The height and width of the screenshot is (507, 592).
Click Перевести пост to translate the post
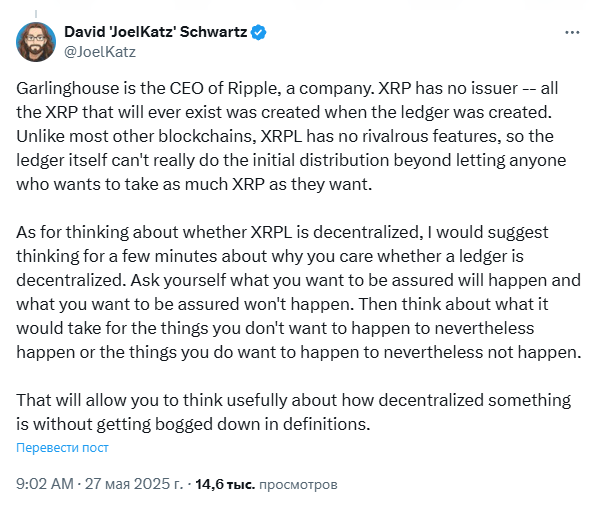coord(62,448)
